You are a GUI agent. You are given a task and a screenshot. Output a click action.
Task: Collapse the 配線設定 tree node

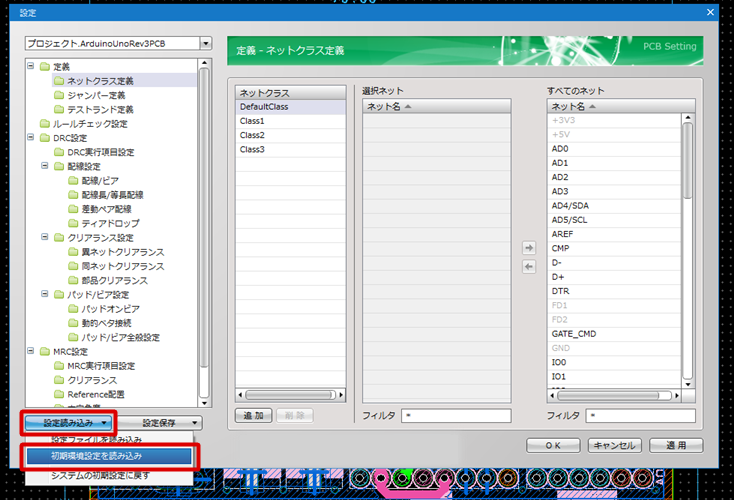tap(45, 166)
